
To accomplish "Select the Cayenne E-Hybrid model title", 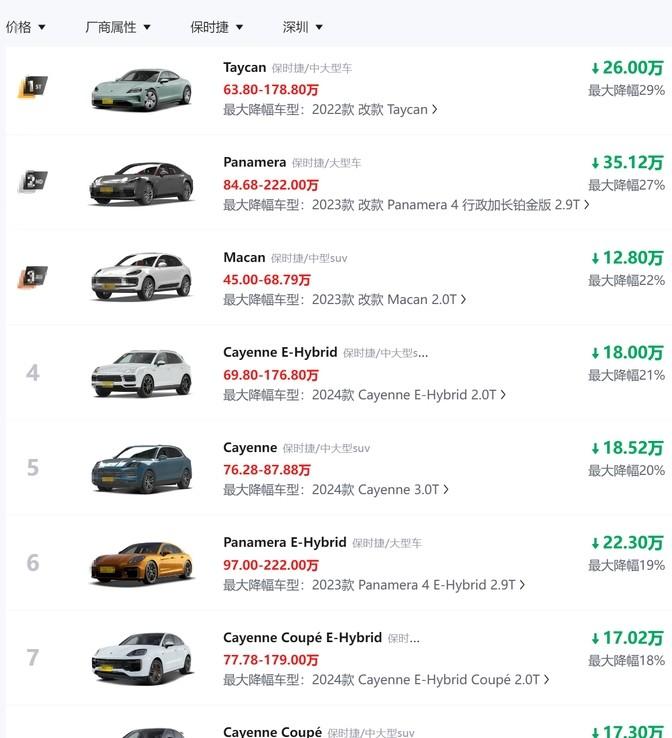I will (280, 352).
